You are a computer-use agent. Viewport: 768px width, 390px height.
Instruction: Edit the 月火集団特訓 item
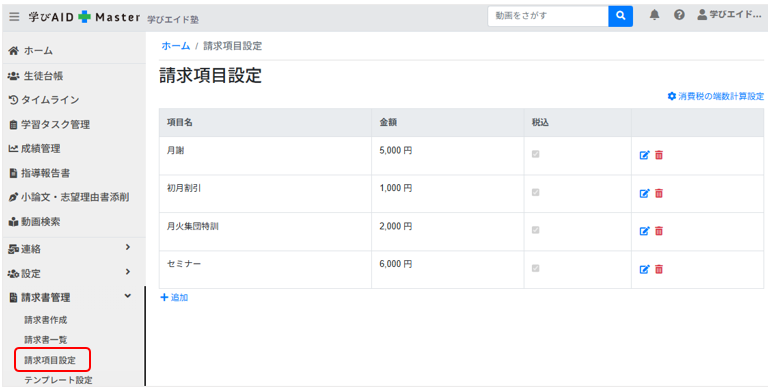[x=645, y=231]
